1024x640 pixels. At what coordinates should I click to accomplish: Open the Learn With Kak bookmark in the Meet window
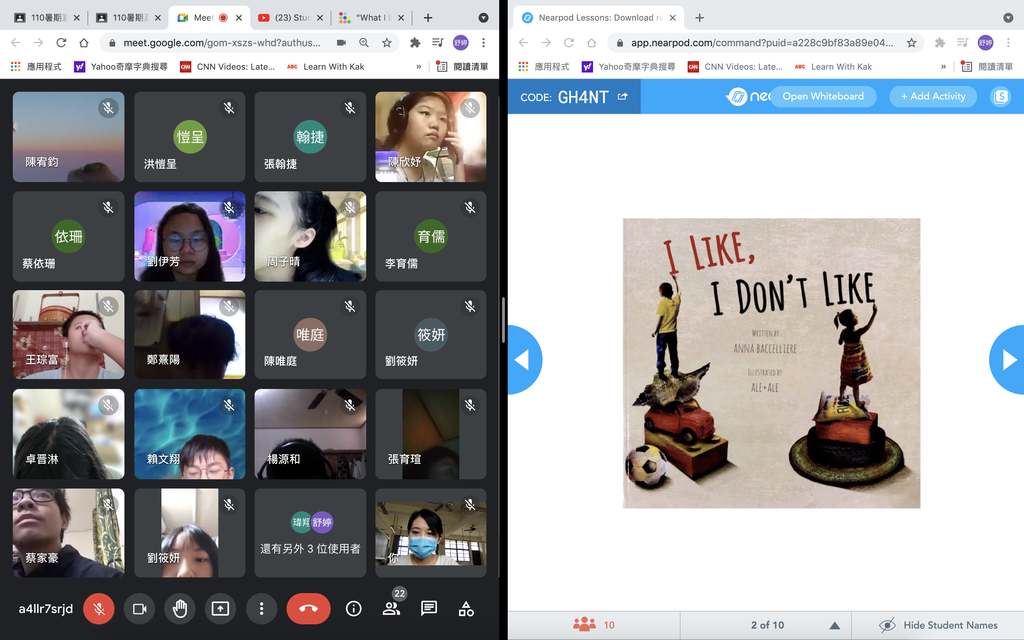click(x=326, y=67)
